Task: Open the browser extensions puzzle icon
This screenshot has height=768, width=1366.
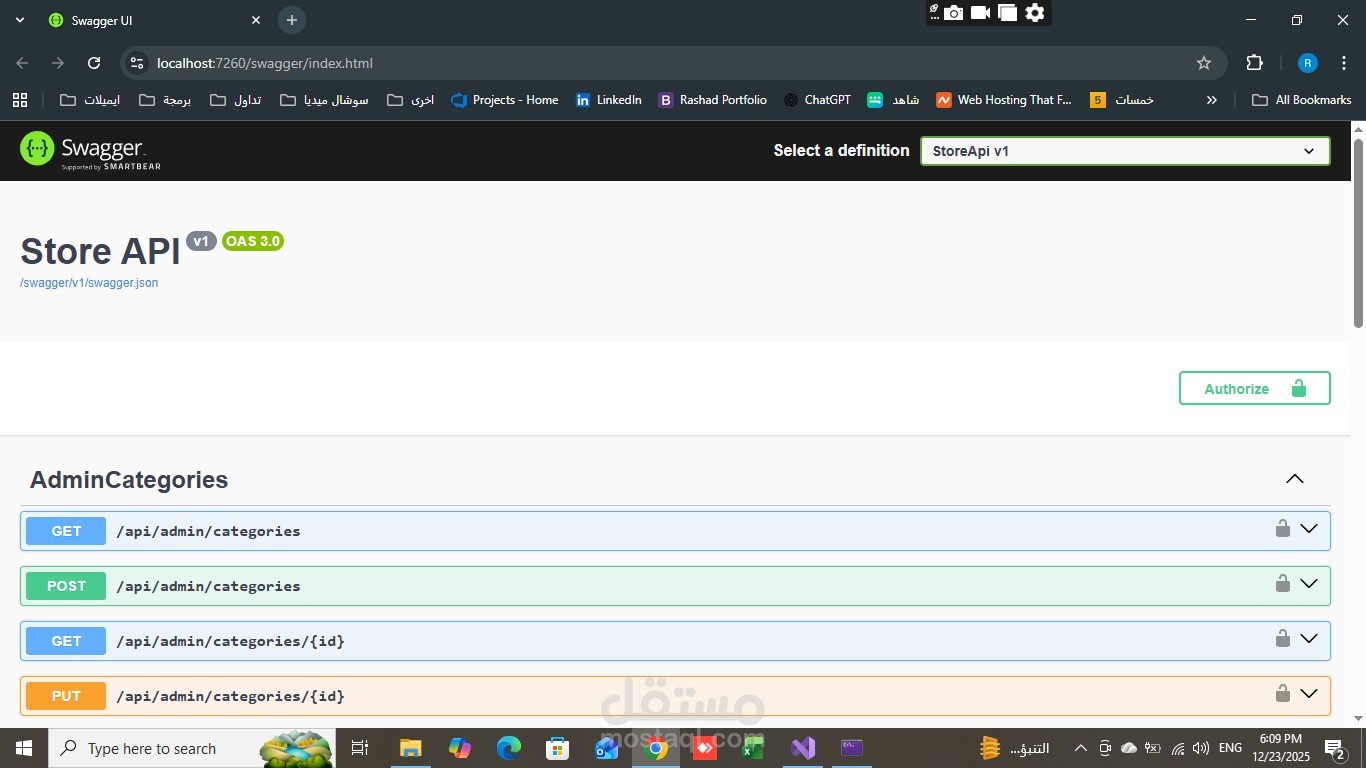Action: pyautogui.click(x=1253, y=63)
